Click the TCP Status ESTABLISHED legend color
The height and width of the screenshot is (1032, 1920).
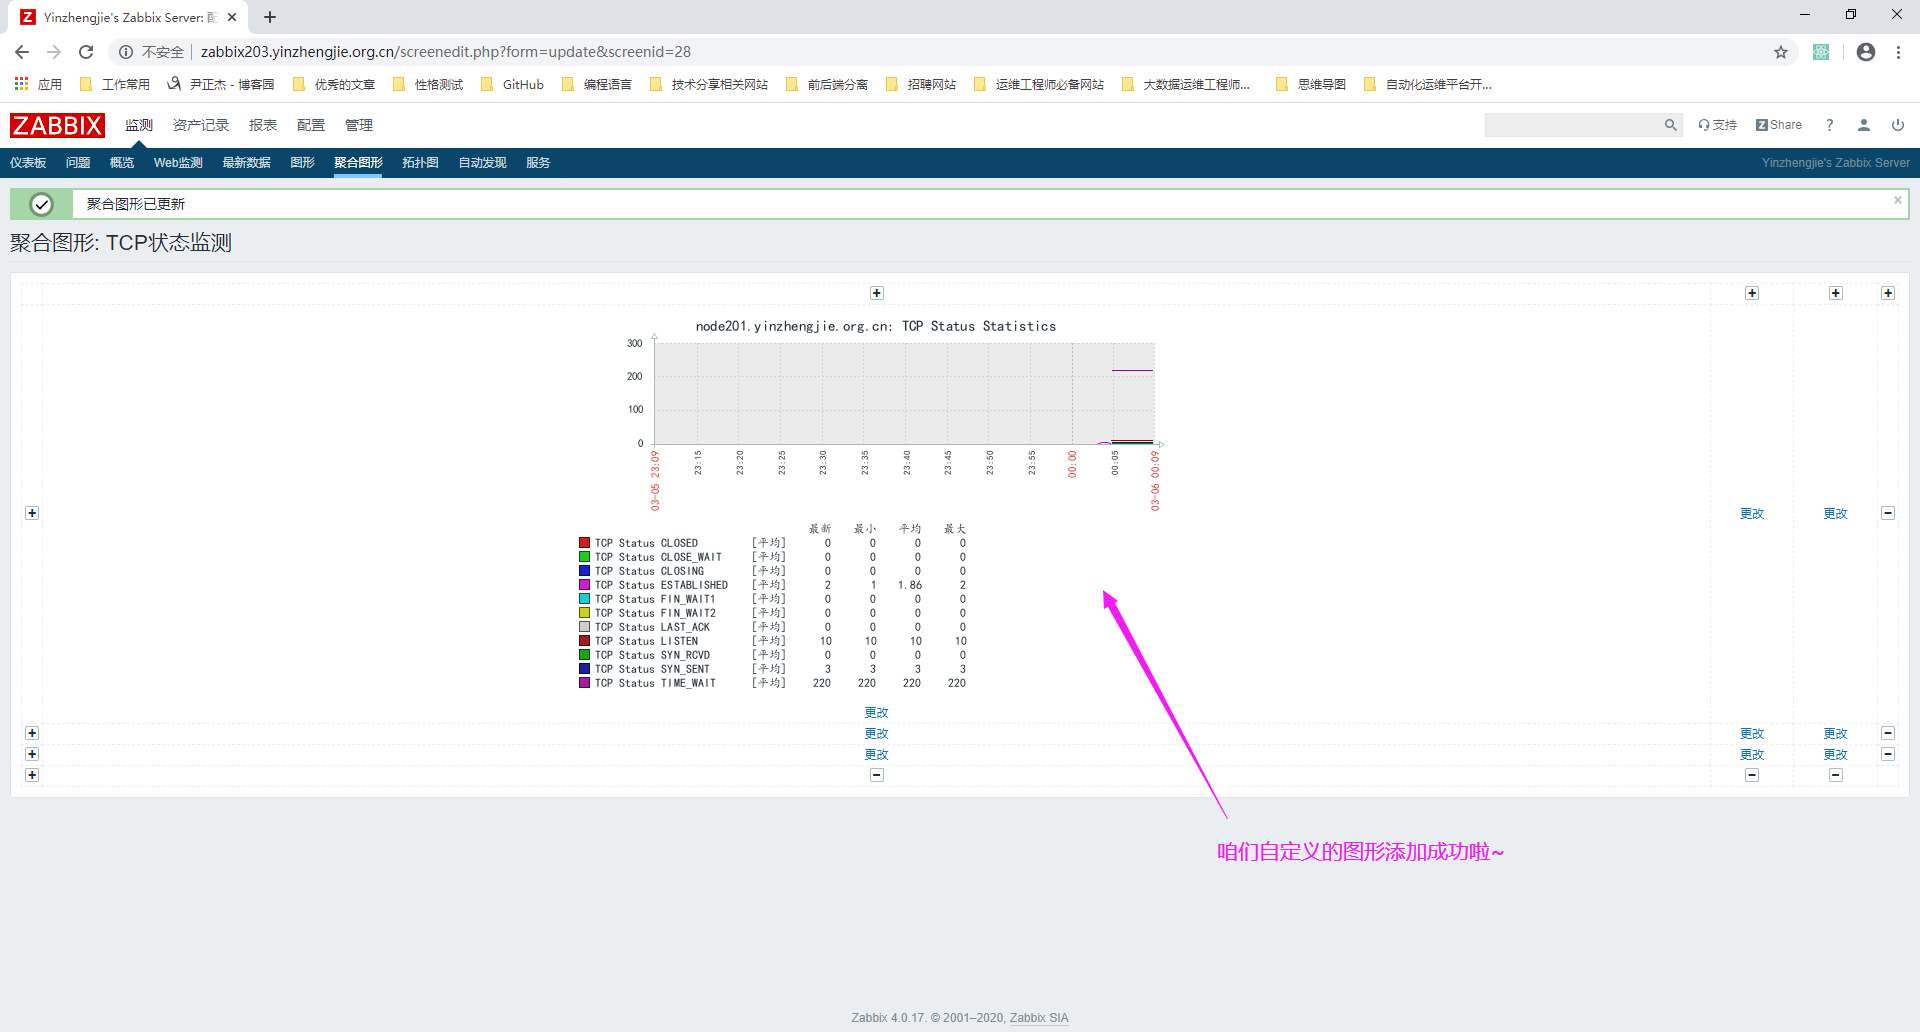click(x=584, y=585)
